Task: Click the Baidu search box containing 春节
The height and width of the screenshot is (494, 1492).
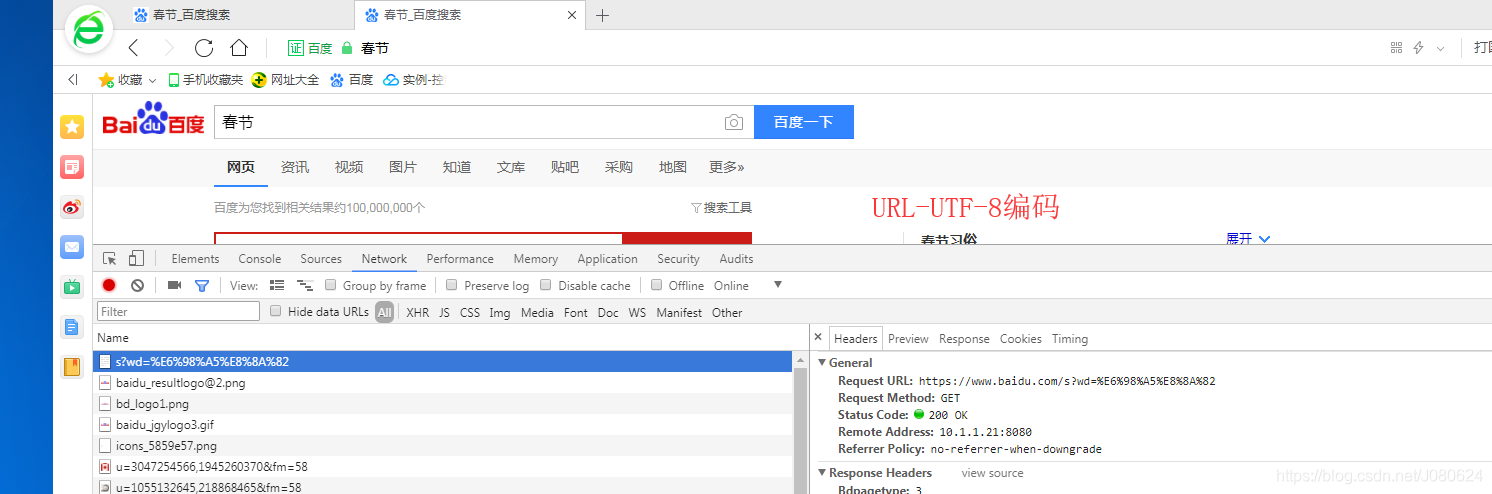Action: (x=484, y=122)
